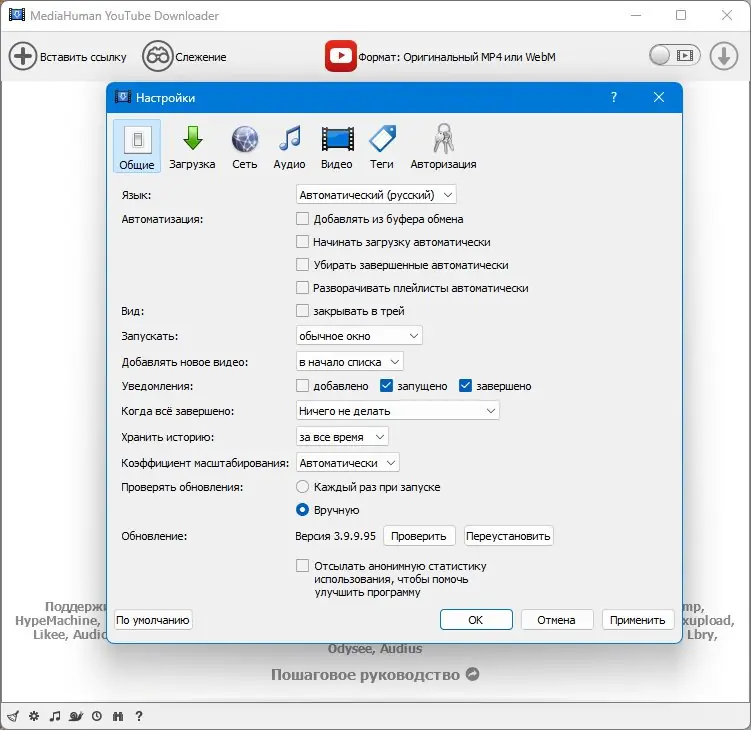Click the question mark icon in status bar

[139, 716]
